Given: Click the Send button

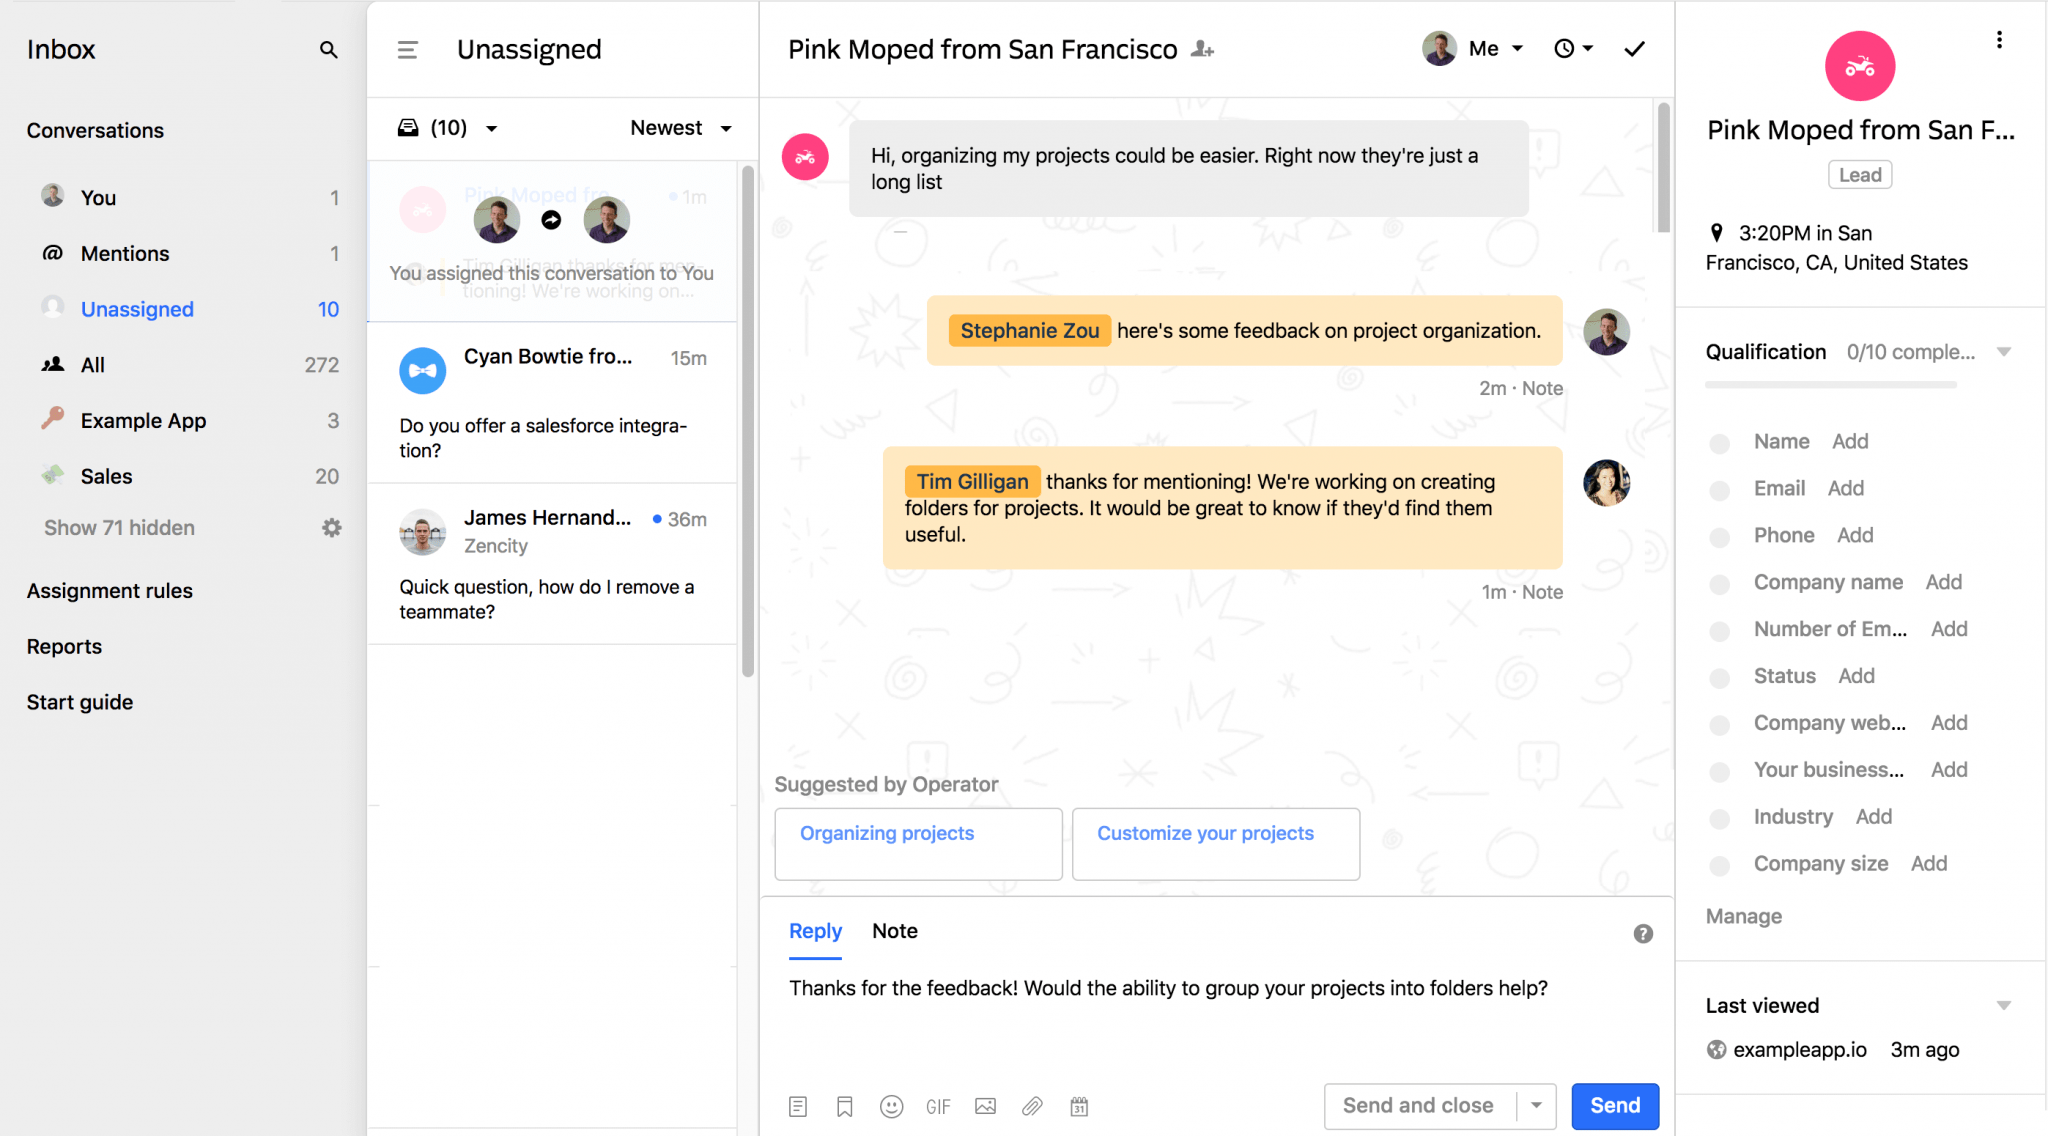Looking at the screenshot, I should tap(1613, 1106).
